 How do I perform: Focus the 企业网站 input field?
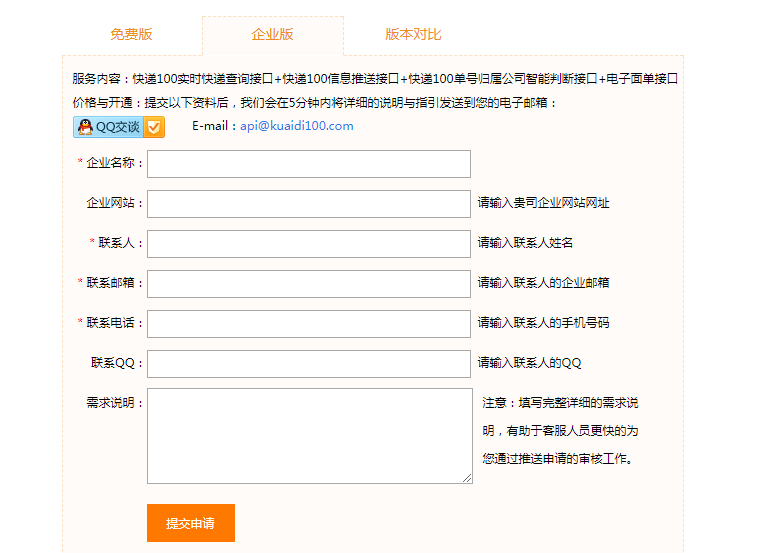tap(309, 204)
